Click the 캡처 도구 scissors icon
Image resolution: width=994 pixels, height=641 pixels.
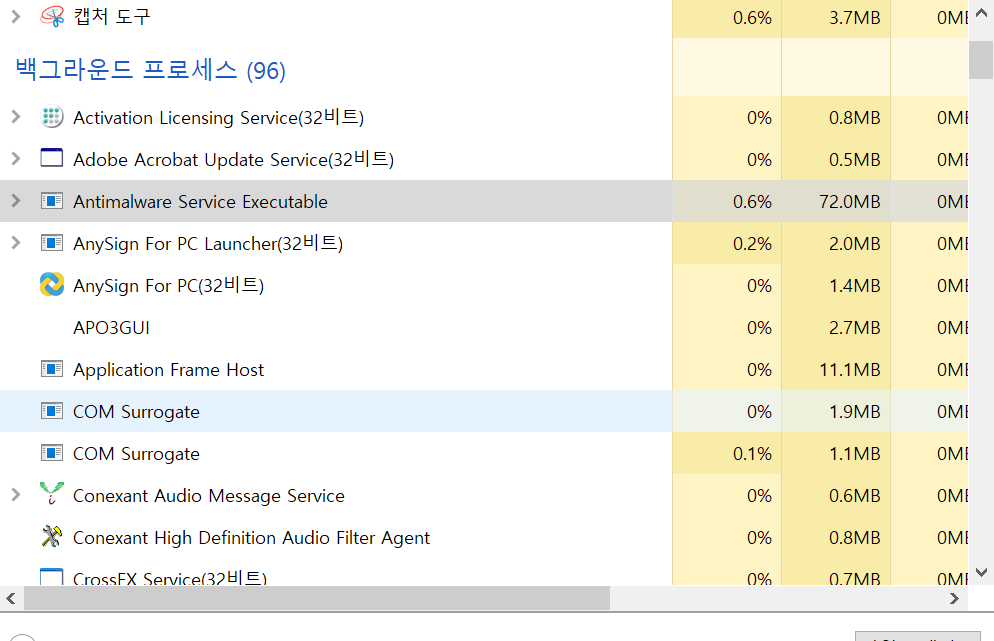(52, 16)
